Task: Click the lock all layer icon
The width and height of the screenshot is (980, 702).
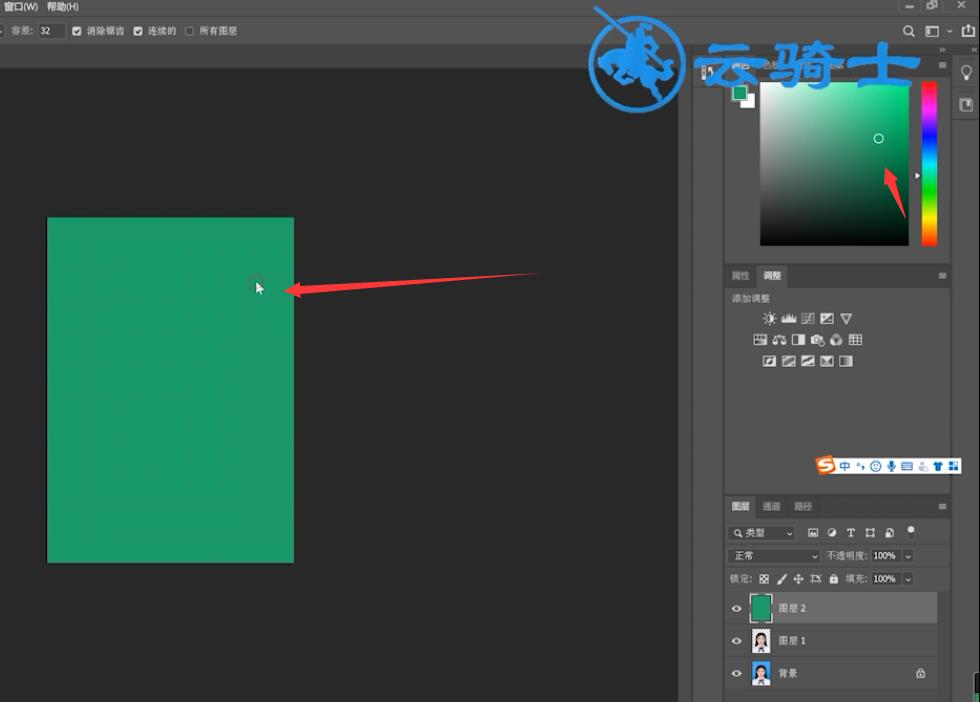Action: (834, 579)
